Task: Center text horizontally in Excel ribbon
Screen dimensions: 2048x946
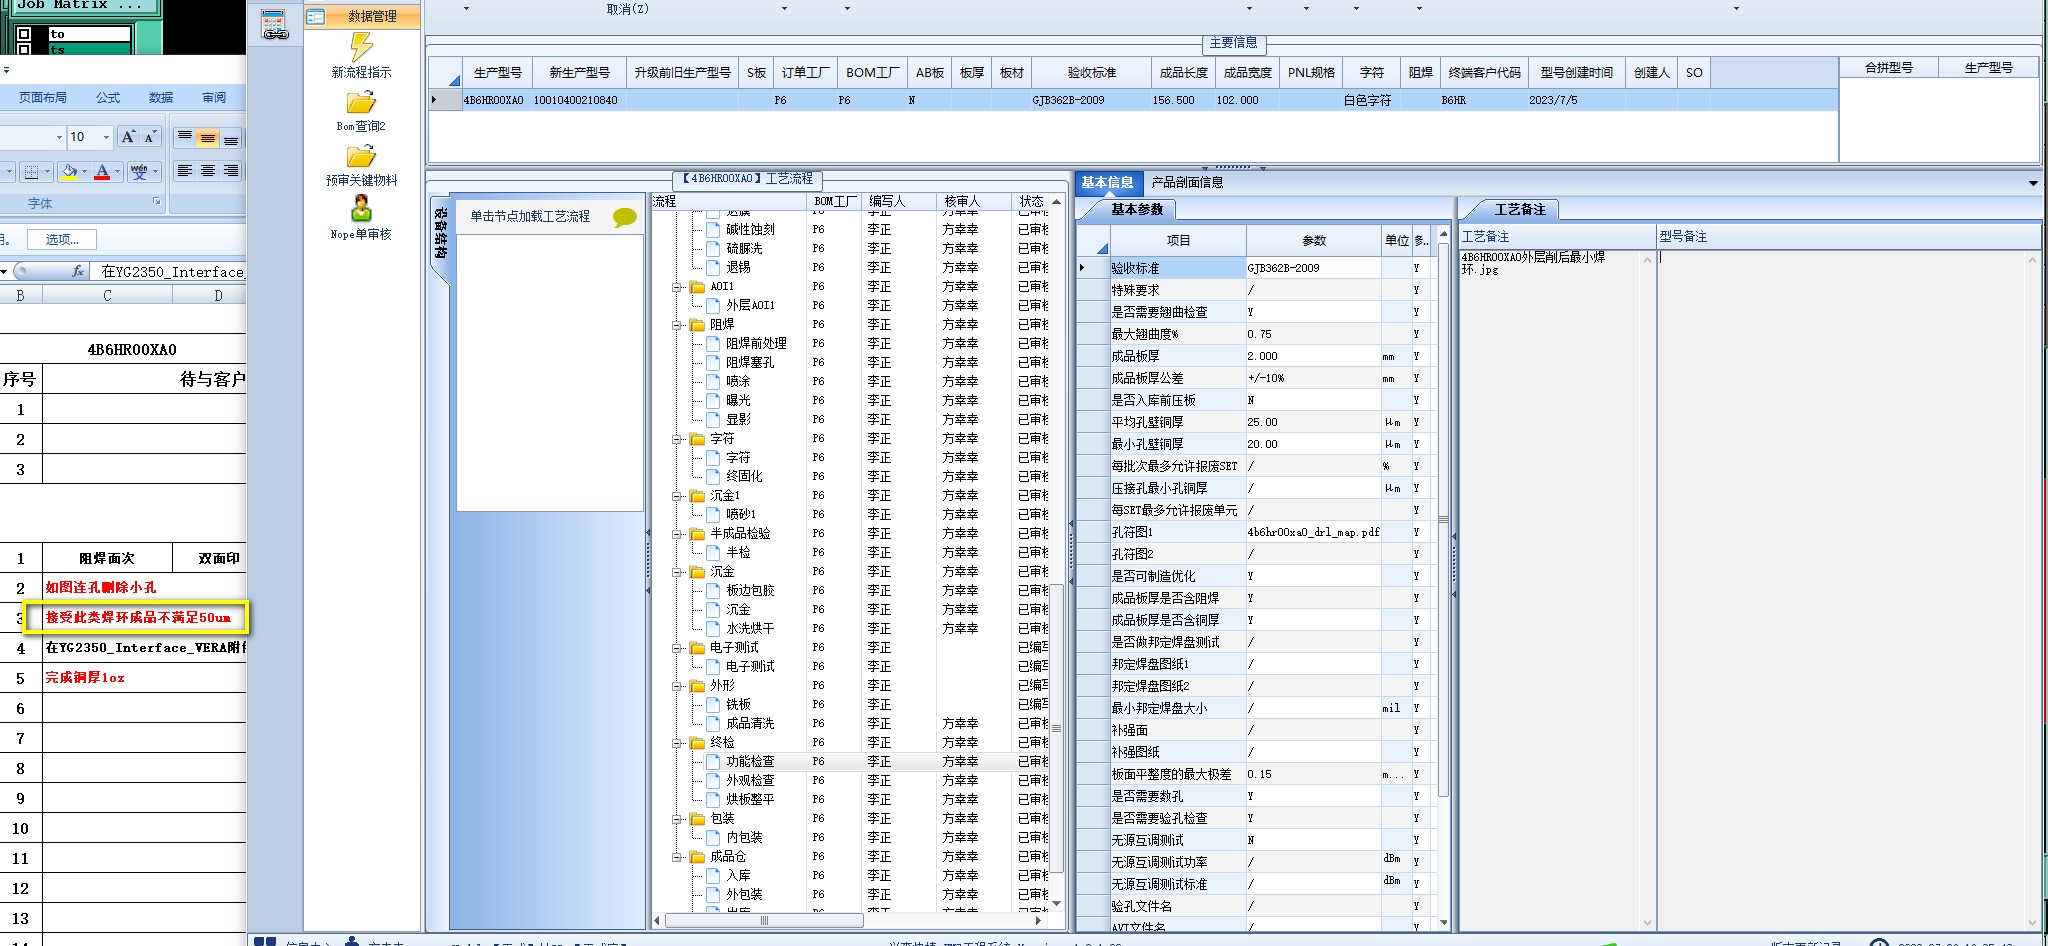Action: click(x=207, y=171)
